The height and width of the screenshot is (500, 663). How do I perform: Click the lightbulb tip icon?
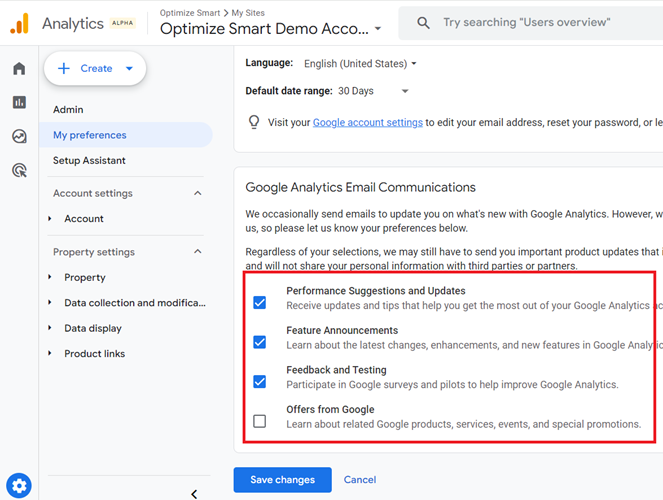pos(254,122)
